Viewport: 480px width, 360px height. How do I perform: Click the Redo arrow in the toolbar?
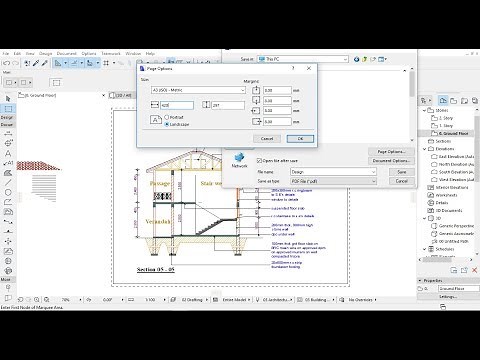pos(15,63)
